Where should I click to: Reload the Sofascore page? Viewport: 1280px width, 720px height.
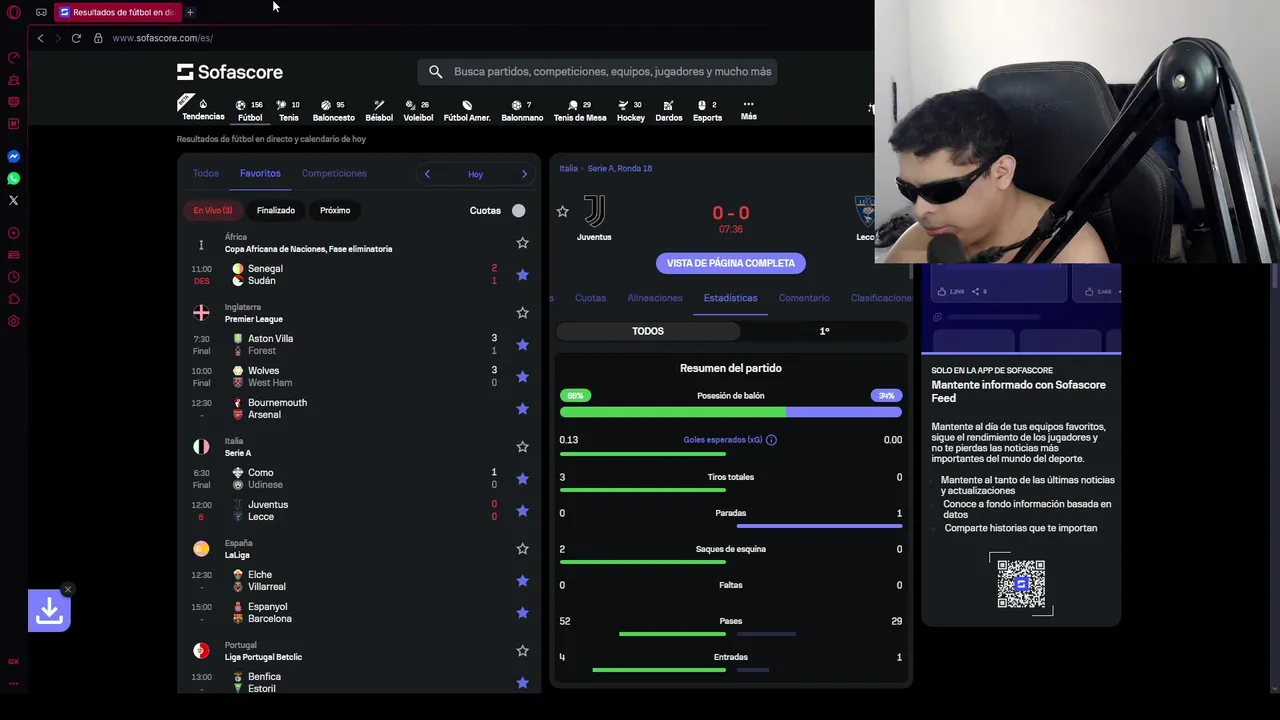76,38
